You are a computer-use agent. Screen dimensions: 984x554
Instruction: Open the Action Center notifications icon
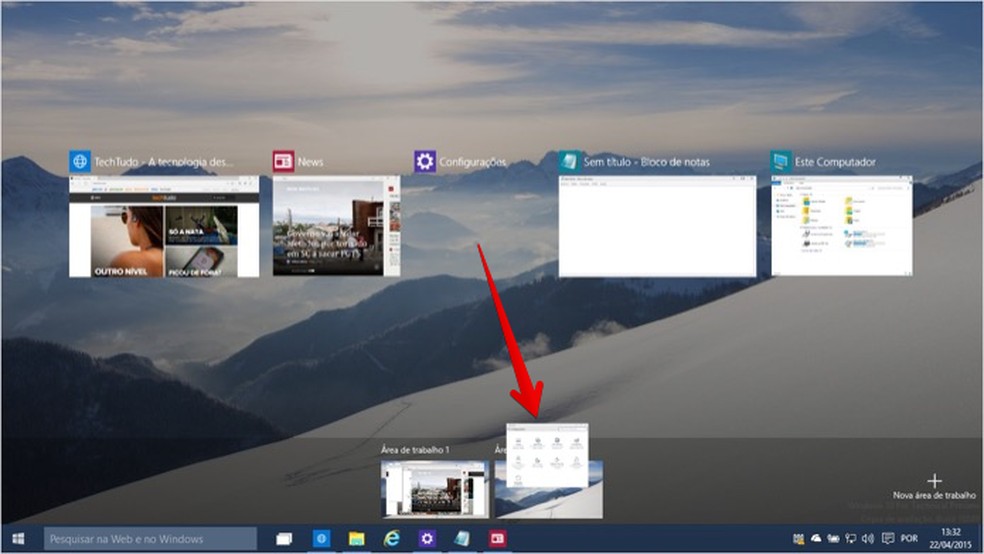pyautogui.click(x=887, y=538)
